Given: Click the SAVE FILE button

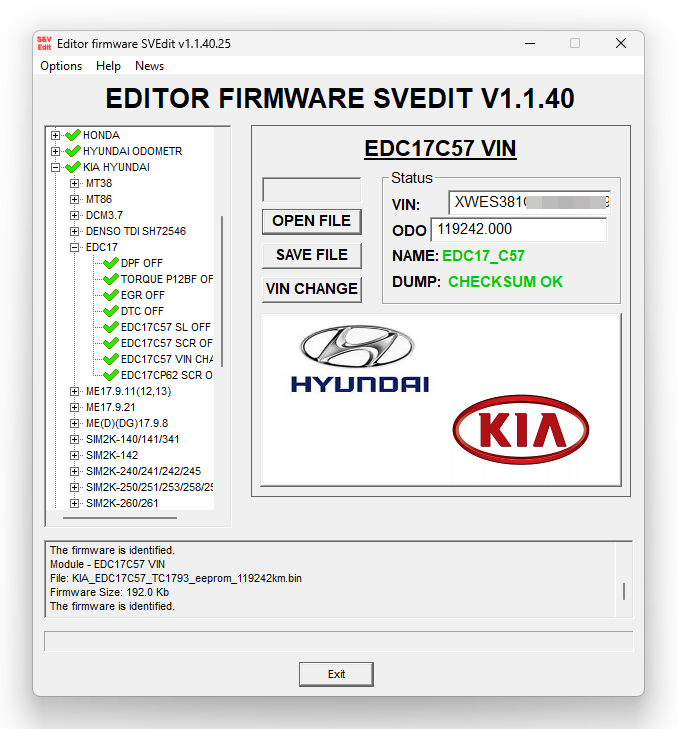Looking at the screenshot, I should (x=312, y=255).
